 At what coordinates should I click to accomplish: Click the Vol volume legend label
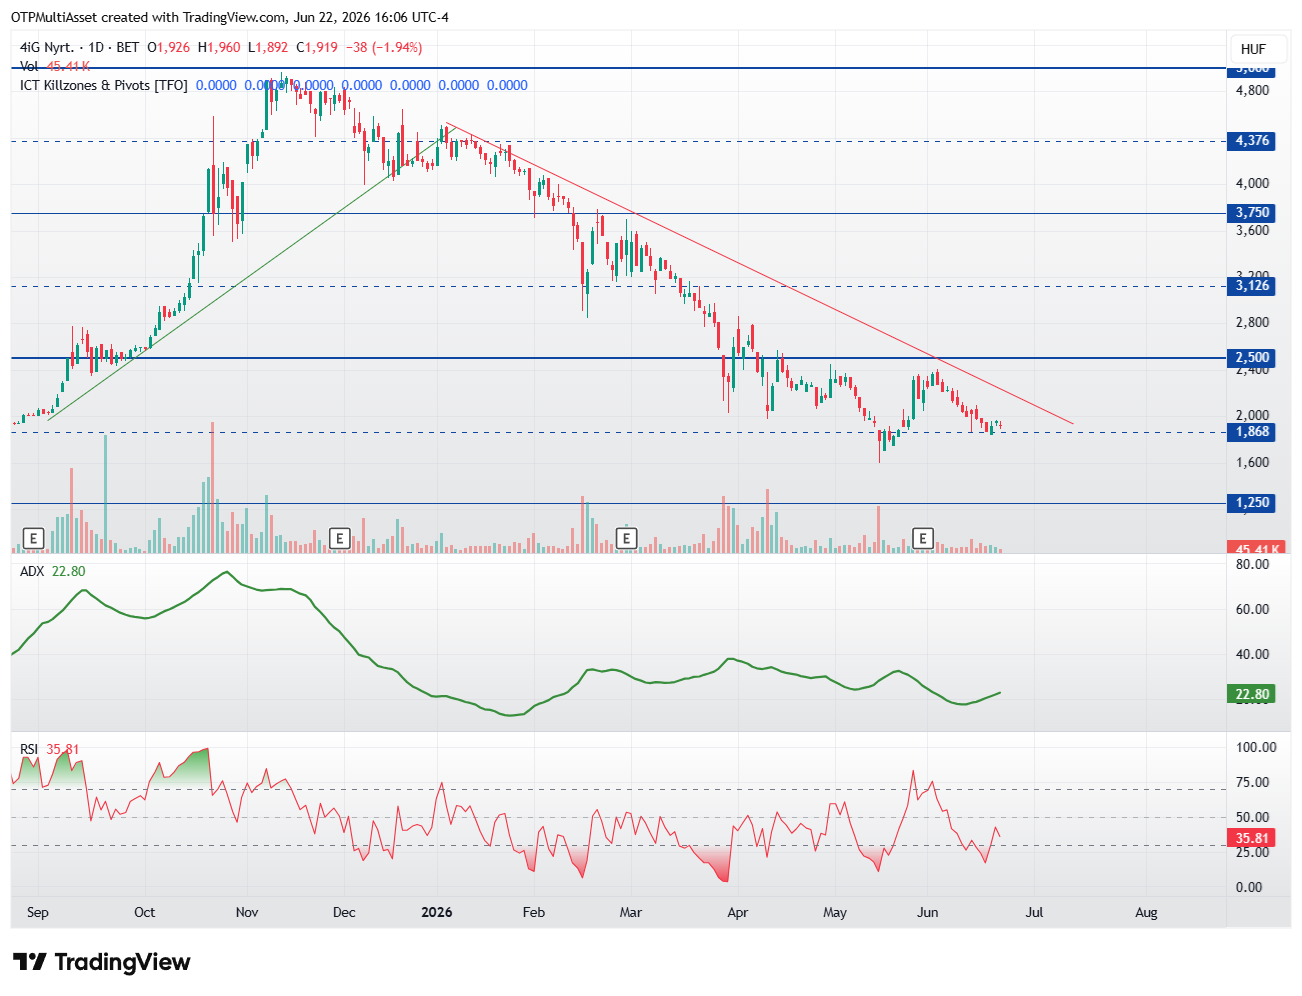coord(29,66)
